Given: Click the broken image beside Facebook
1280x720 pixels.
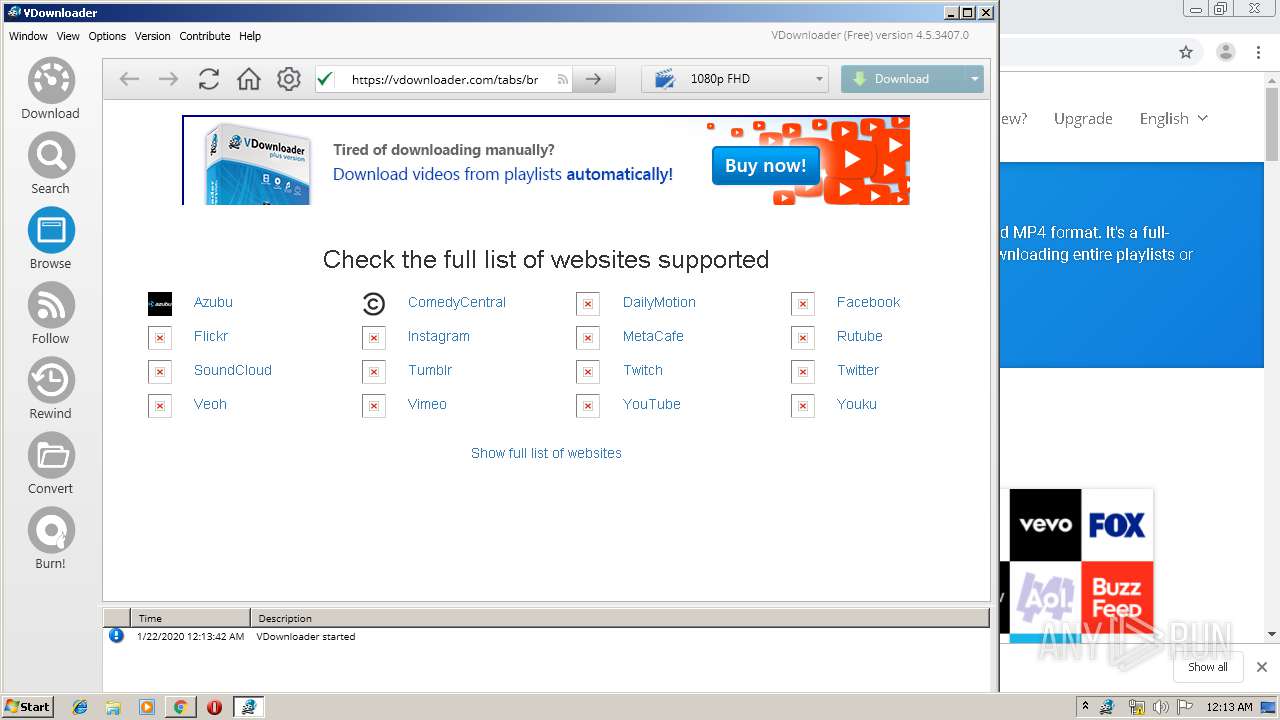Looking at the screenshot, I should (x=803, y=303).
